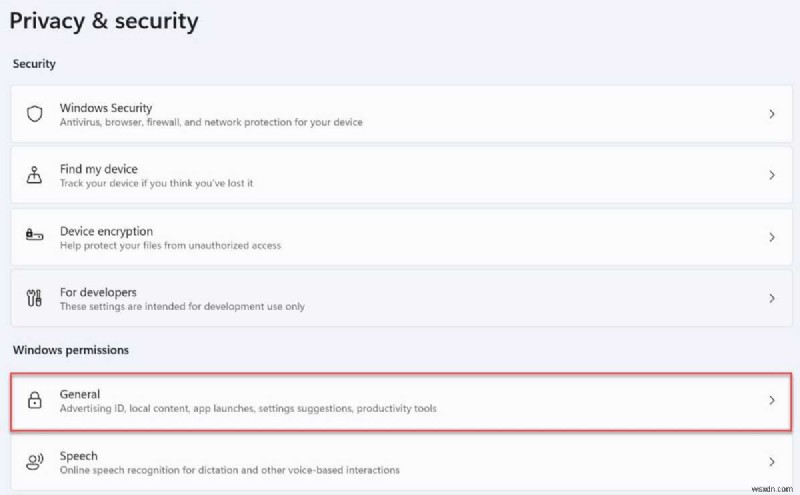Click the chevron on the General row
This screenshot has width=800, height=495.
pos(771,400)
